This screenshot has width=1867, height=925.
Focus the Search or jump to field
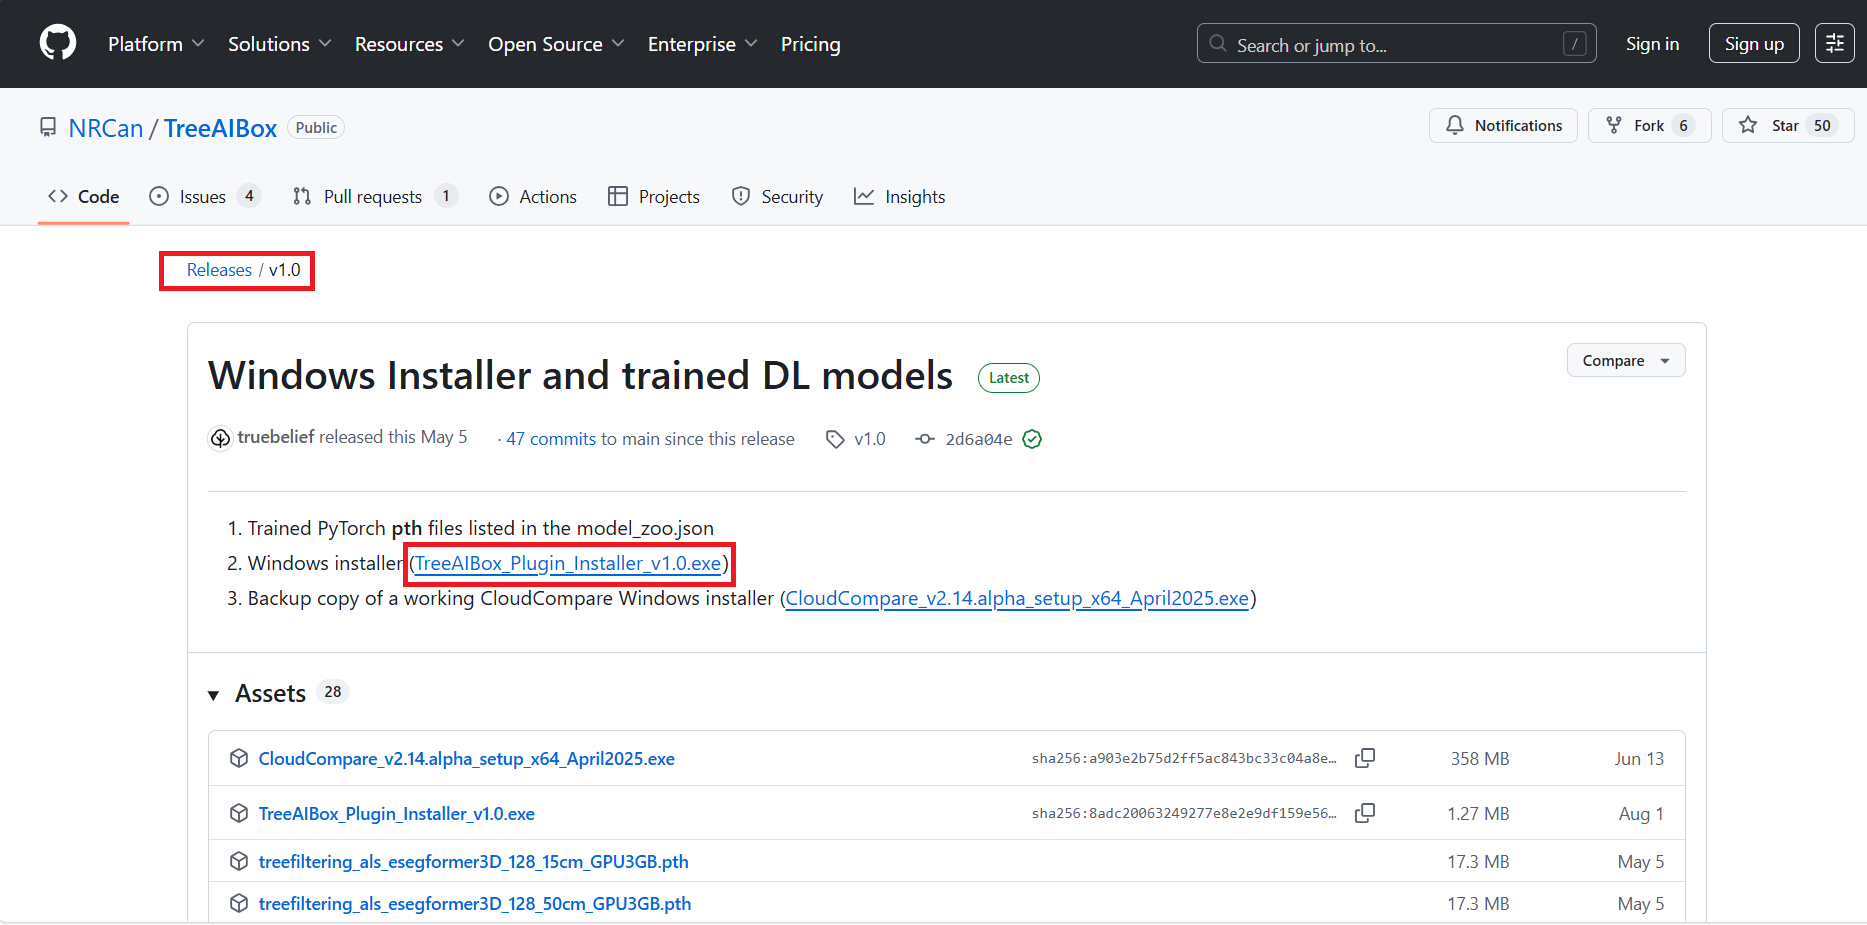[x=1396, y=44]
